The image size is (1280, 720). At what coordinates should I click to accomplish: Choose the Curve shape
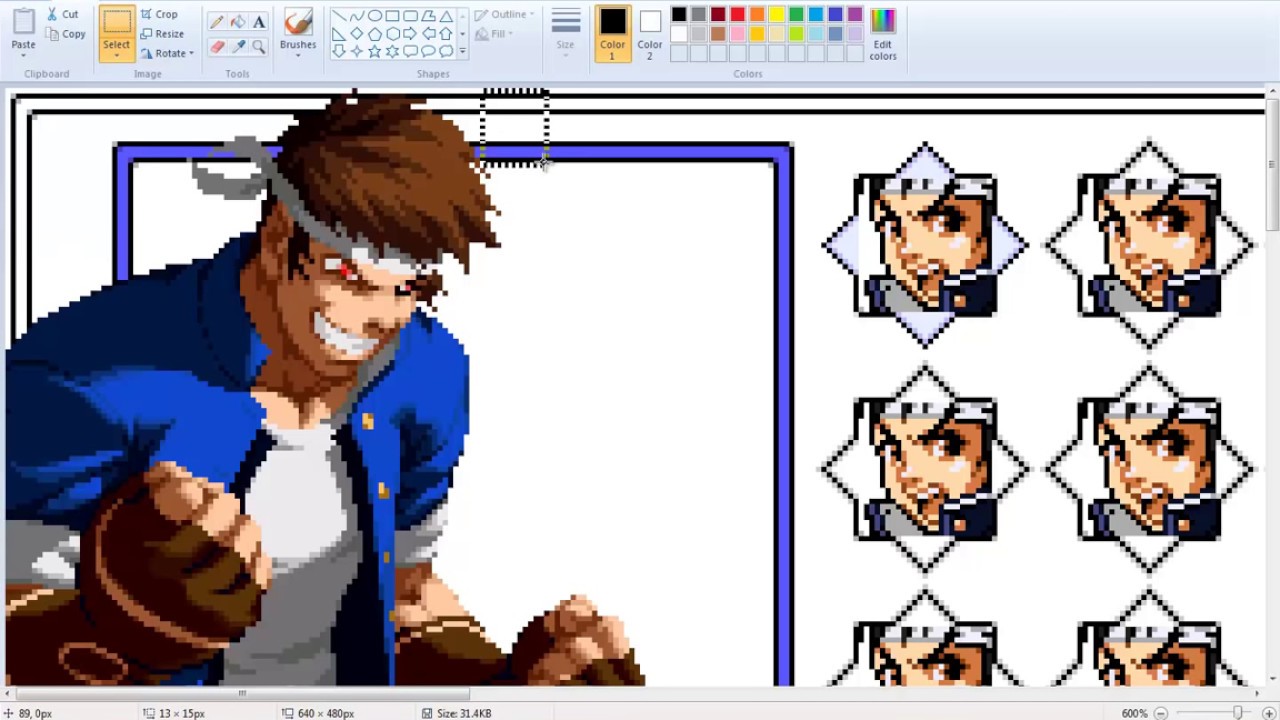[x=357, y=16]
